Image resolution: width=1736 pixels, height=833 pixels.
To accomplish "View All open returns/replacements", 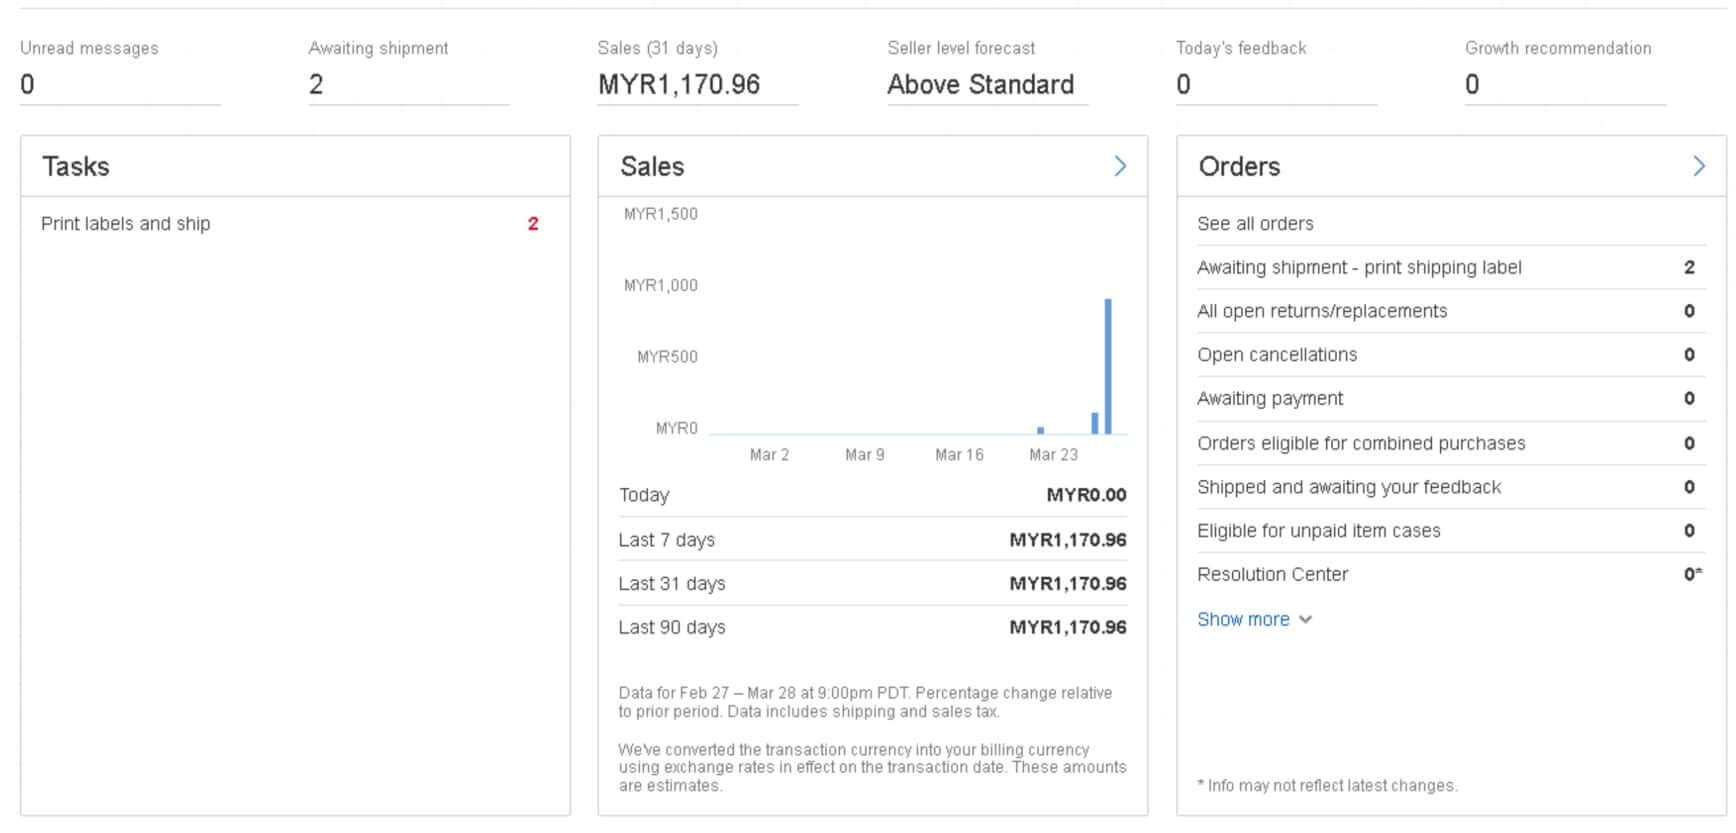I will pyautogui.click(x=1321, y=311).
